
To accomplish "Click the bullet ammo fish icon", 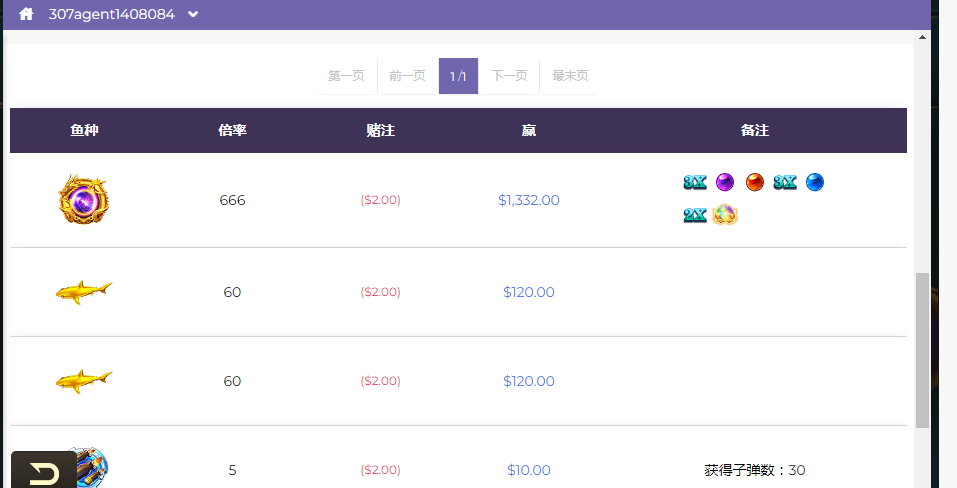I will (x=92, y=464).
